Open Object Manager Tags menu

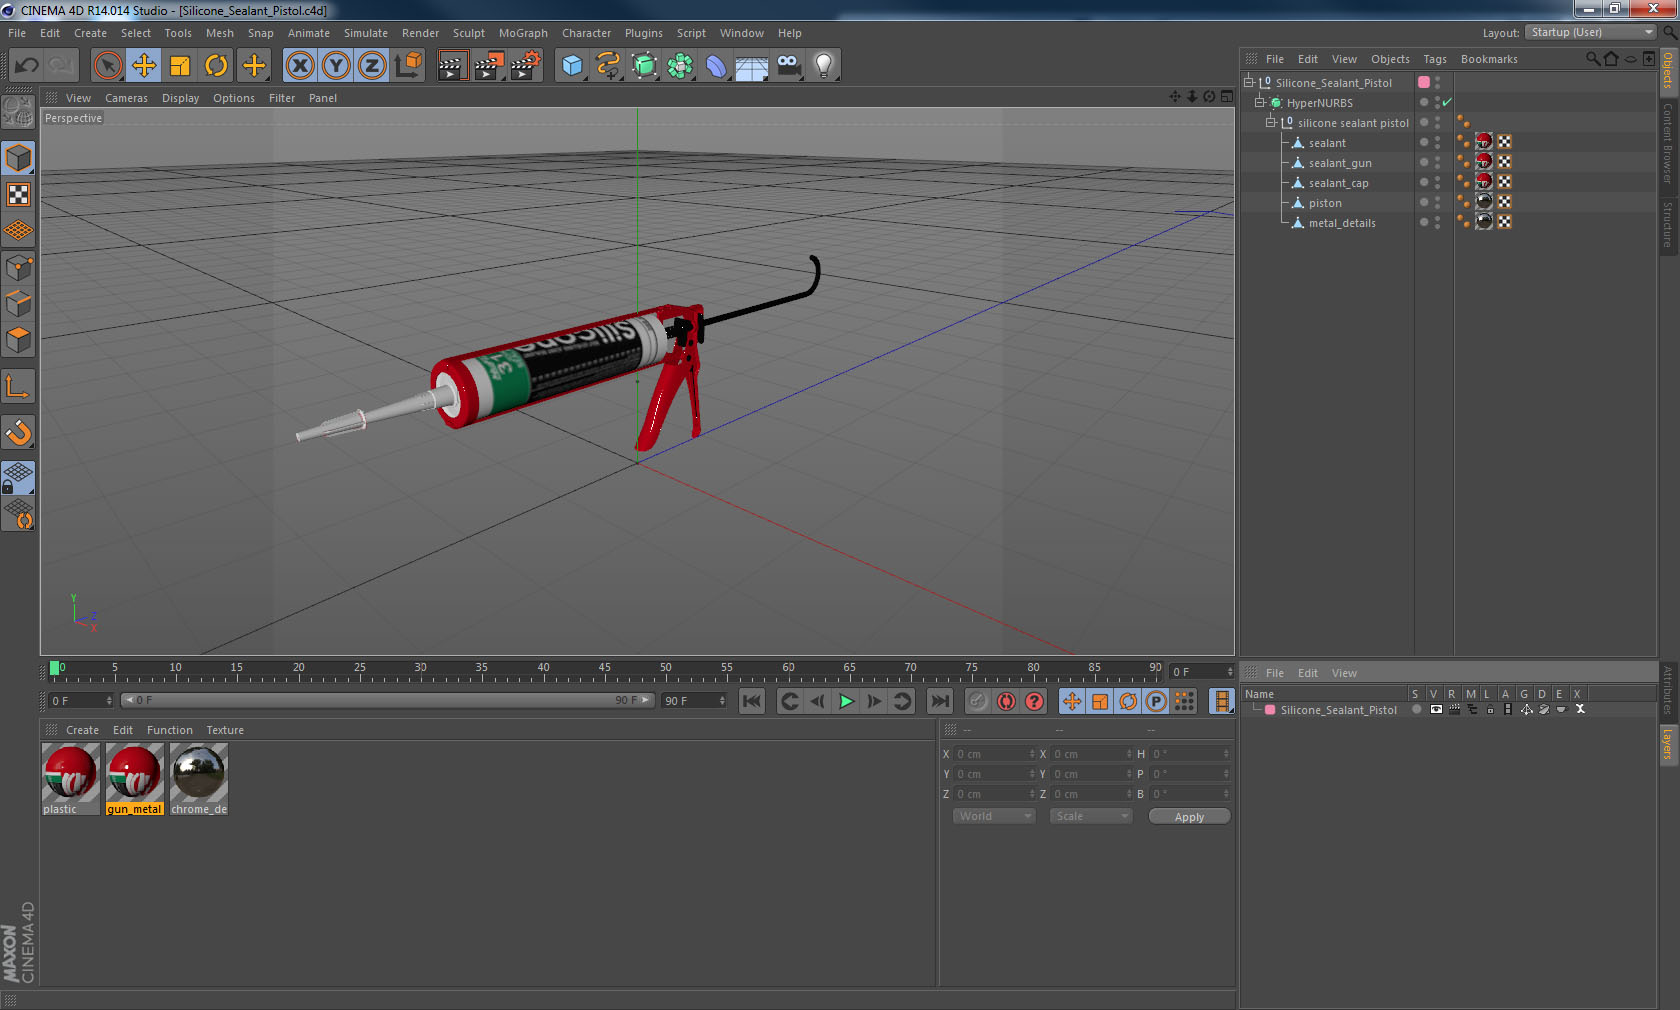(x=1435, y=59)
